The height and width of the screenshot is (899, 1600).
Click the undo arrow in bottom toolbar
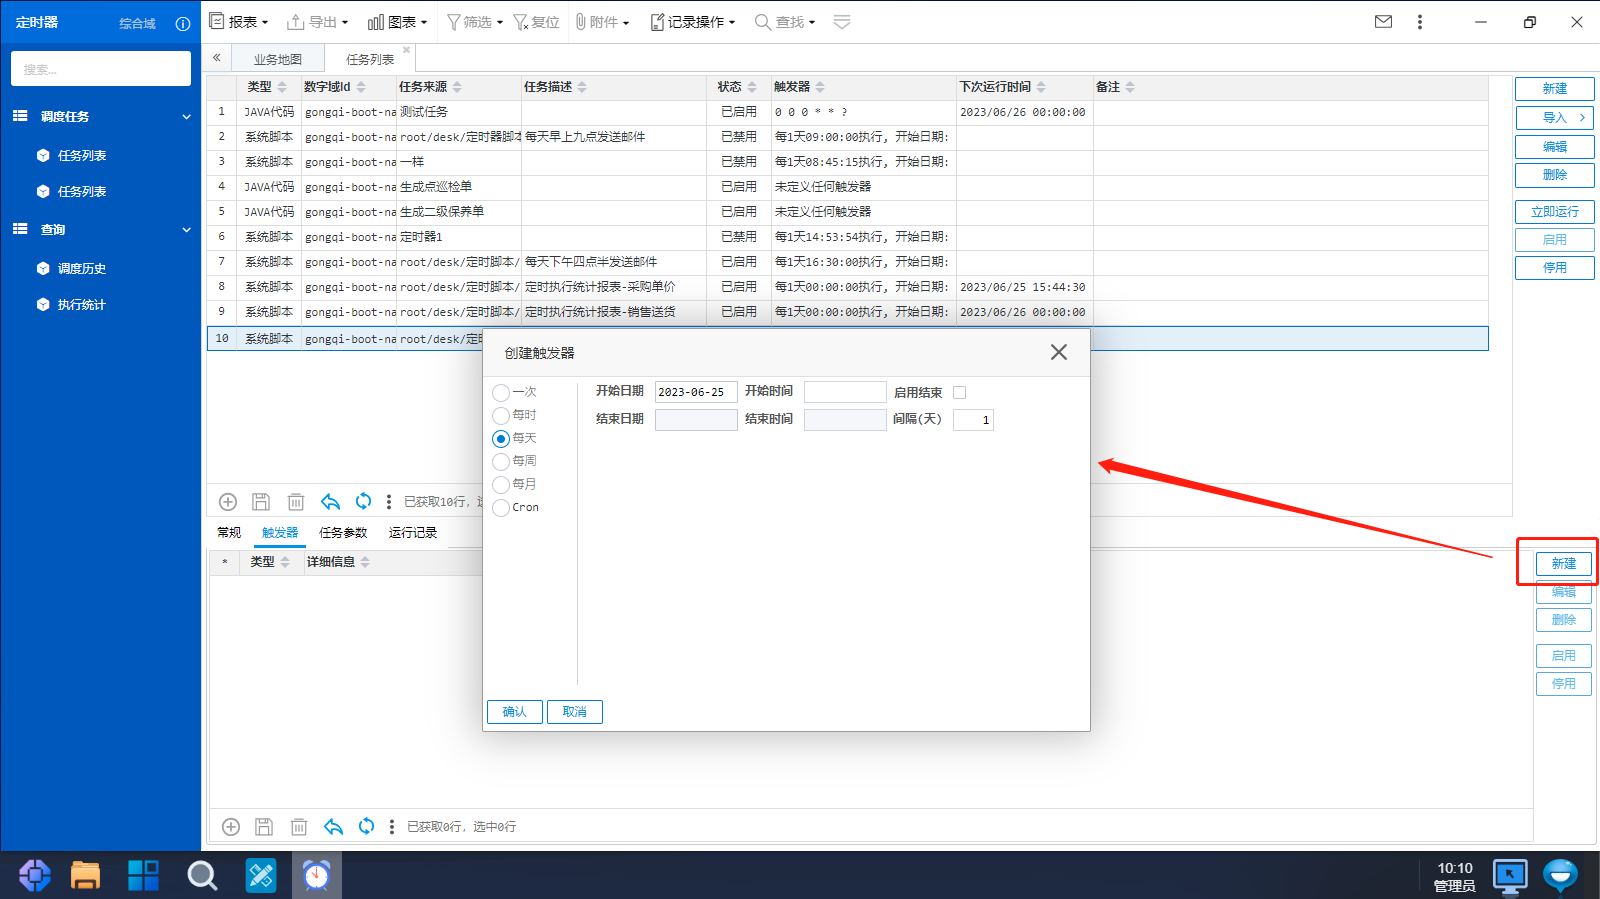click(333, 826)
